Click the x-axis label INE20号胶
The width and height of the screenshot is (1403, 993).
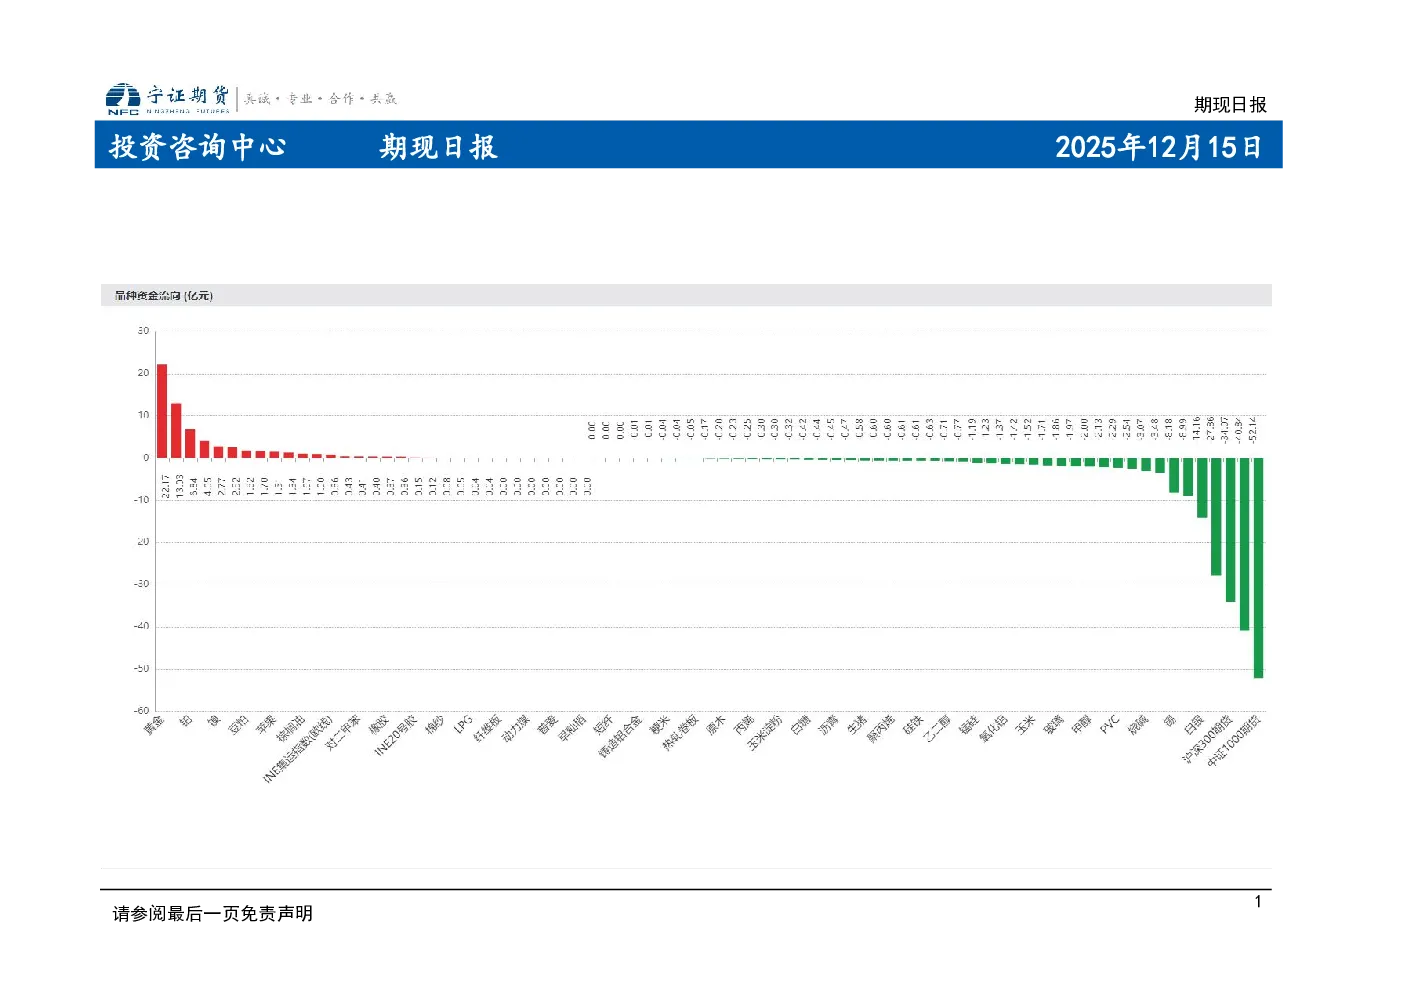[x=396, y=736]
